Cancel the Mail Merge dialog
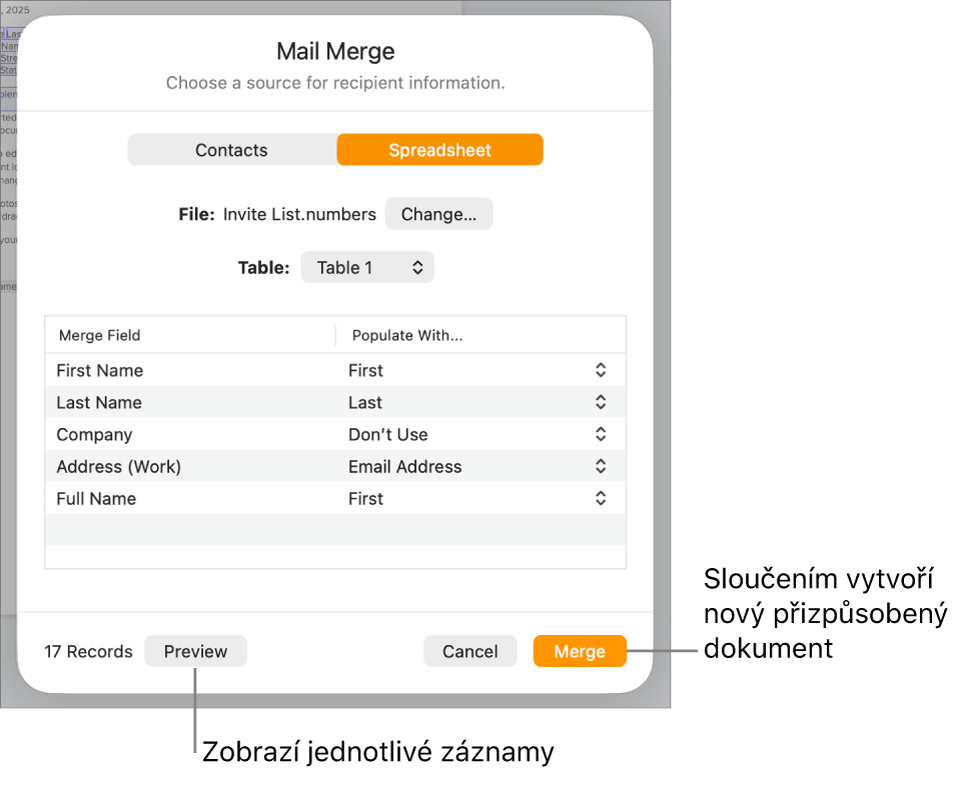Viewport: 964px width, 806px height. 470,651
